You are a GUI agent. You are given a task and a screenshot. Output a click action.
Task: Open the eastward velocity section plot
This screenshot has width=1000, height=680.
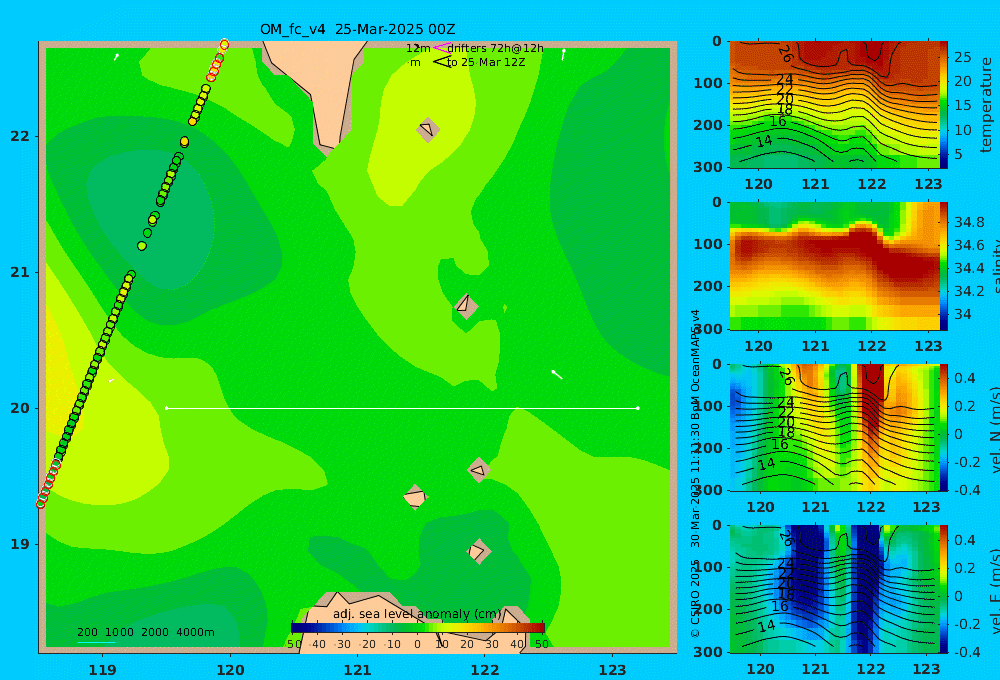(834, 589)
